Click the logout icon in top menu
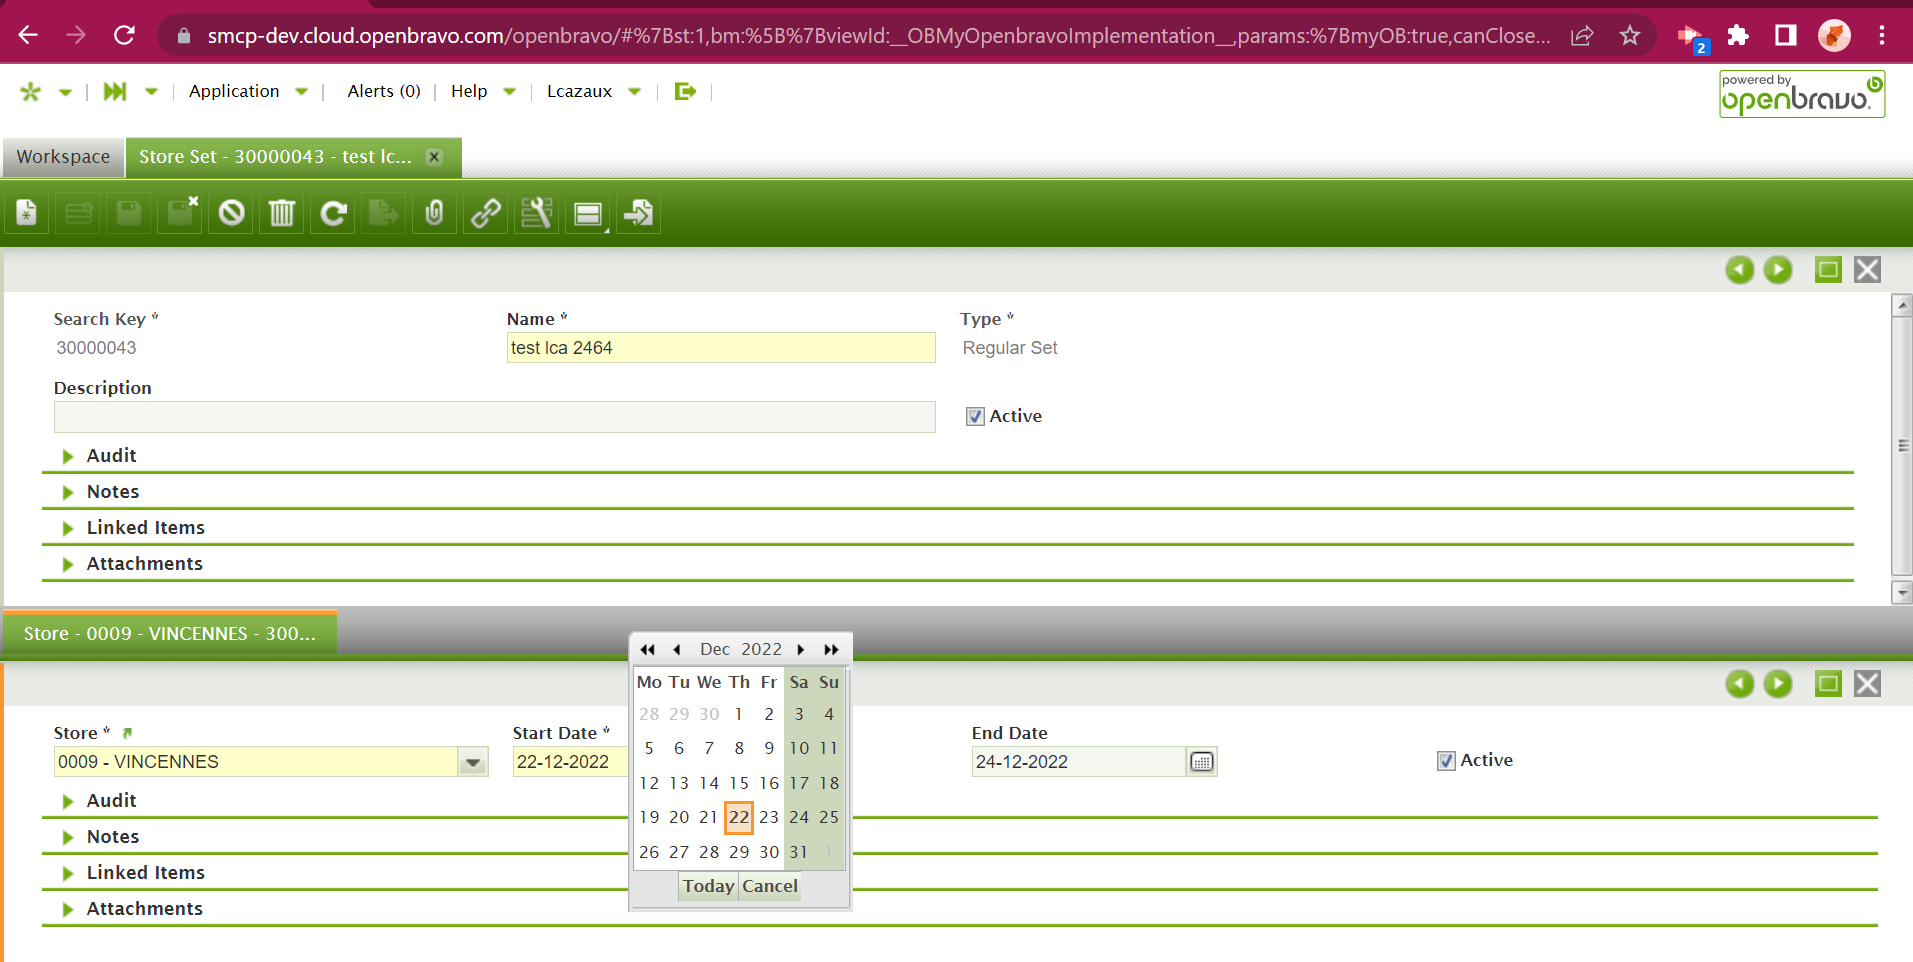This screenshot has width=1913, height=962. 685,91
